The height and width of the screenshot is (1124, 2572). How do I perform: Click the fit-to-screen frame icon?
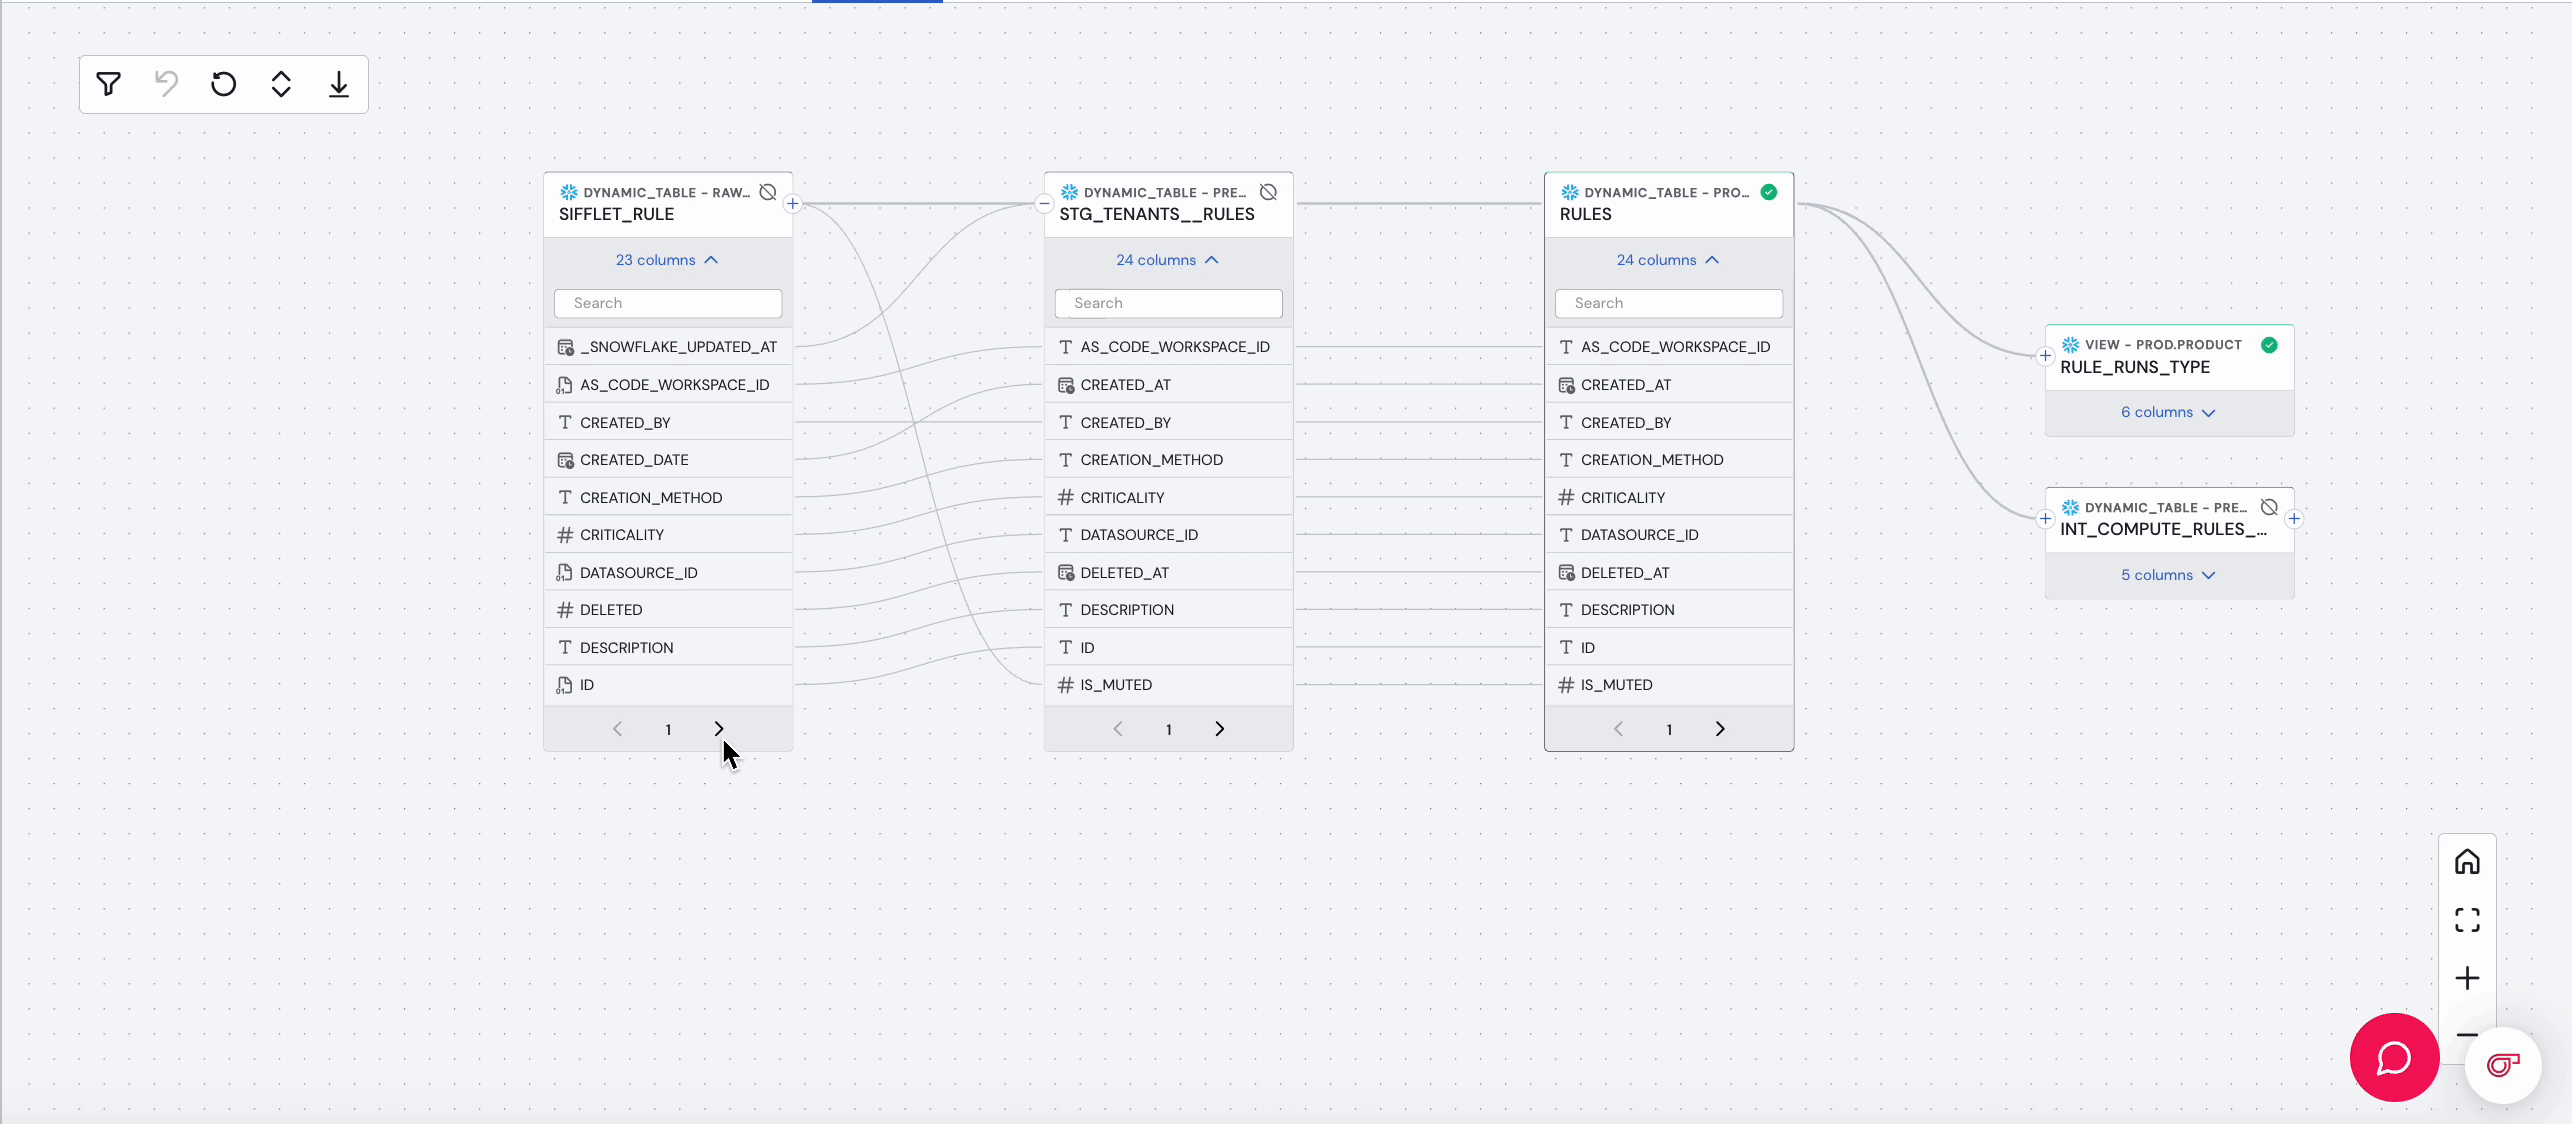click(2467, 920)
